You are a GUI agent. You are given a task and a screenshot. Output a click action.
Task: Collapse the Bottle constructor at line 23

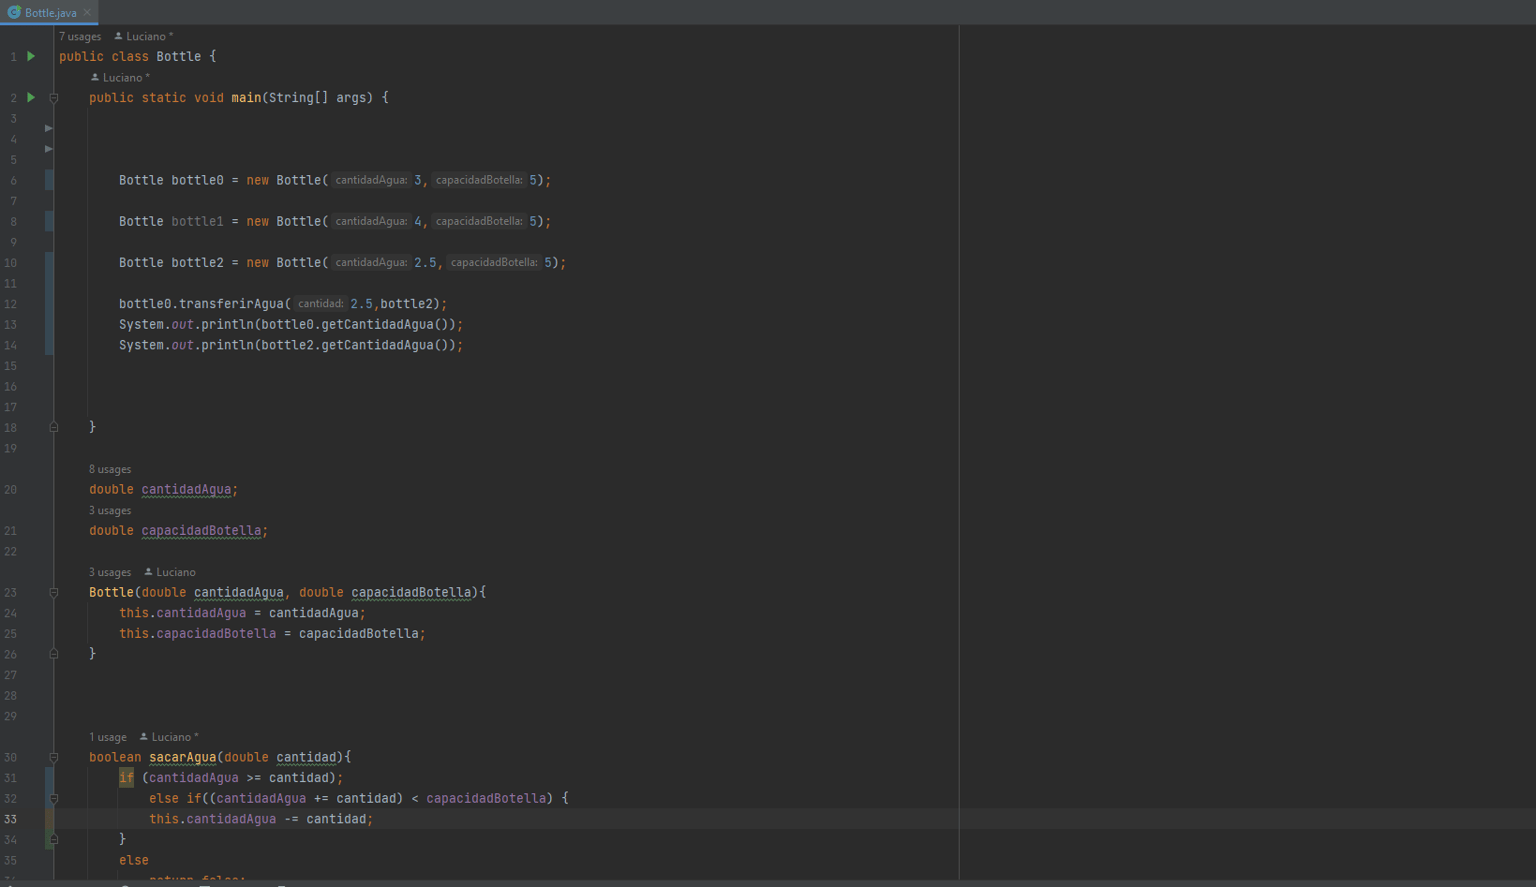pos(54,592)
